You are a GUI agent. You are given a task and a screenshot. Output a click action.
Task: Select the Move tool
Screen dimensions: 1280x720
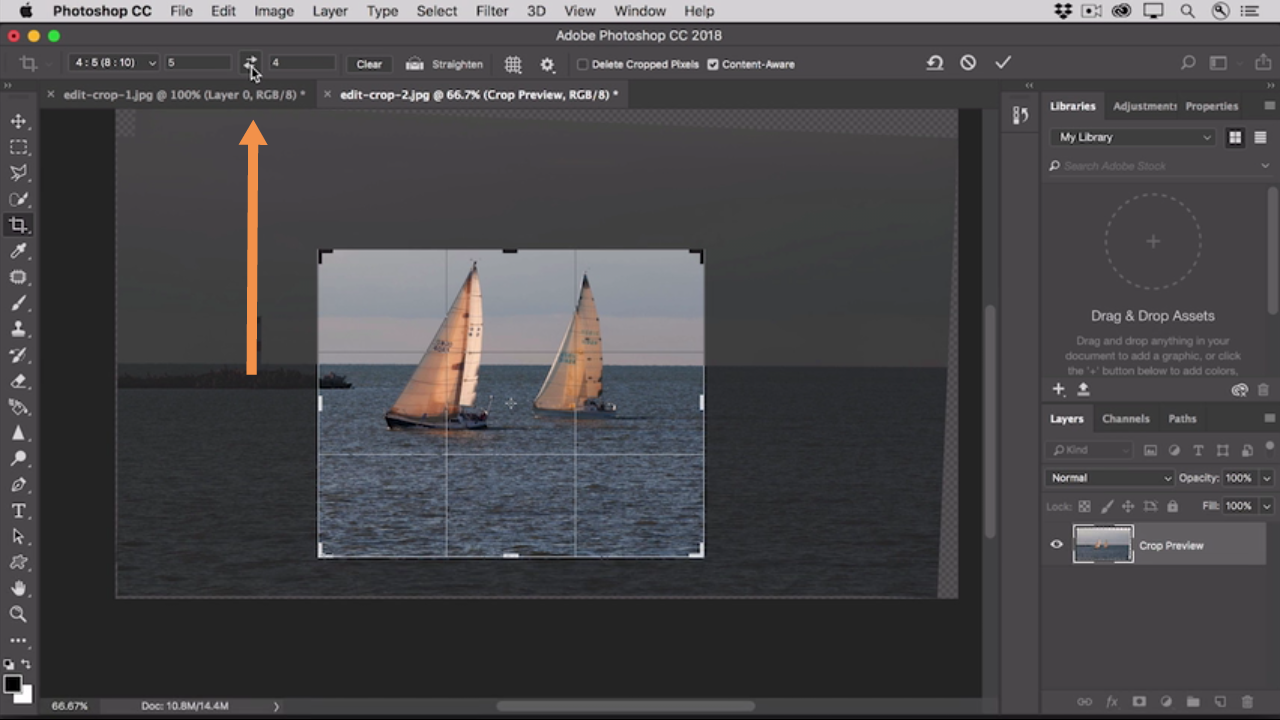pyautogui.click(x=18, y=121)
